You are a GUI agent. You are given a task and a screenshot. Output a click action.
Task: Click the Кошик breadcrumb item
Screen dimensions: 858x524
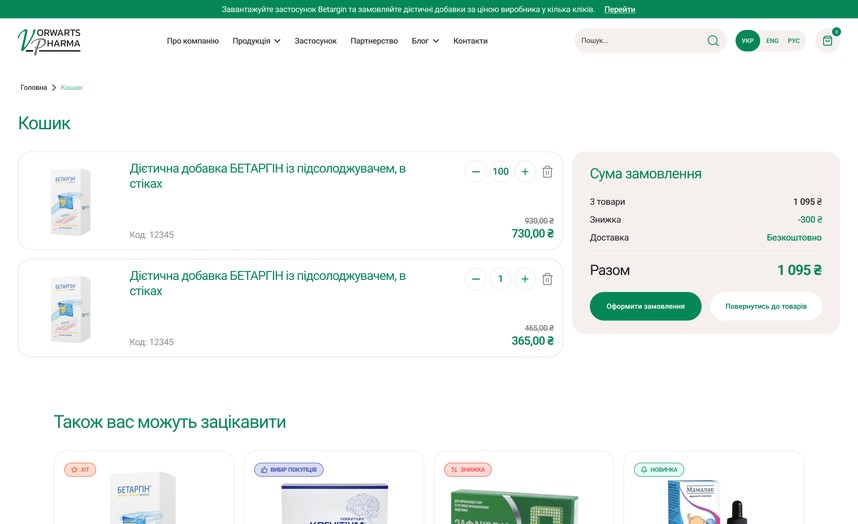point(71,88)
